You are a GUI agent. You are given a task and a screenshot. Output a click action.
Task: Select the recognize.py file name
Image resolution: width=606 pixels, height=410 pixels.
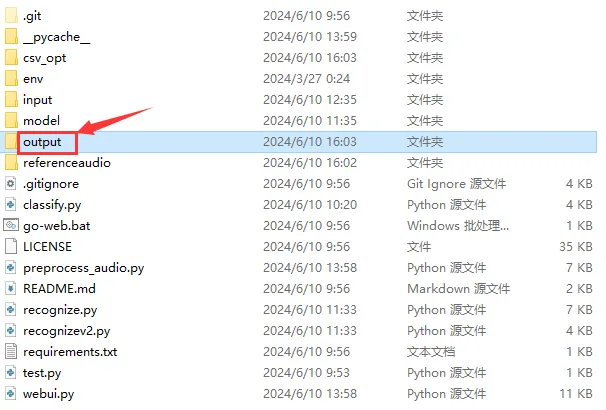coord(60,310)
